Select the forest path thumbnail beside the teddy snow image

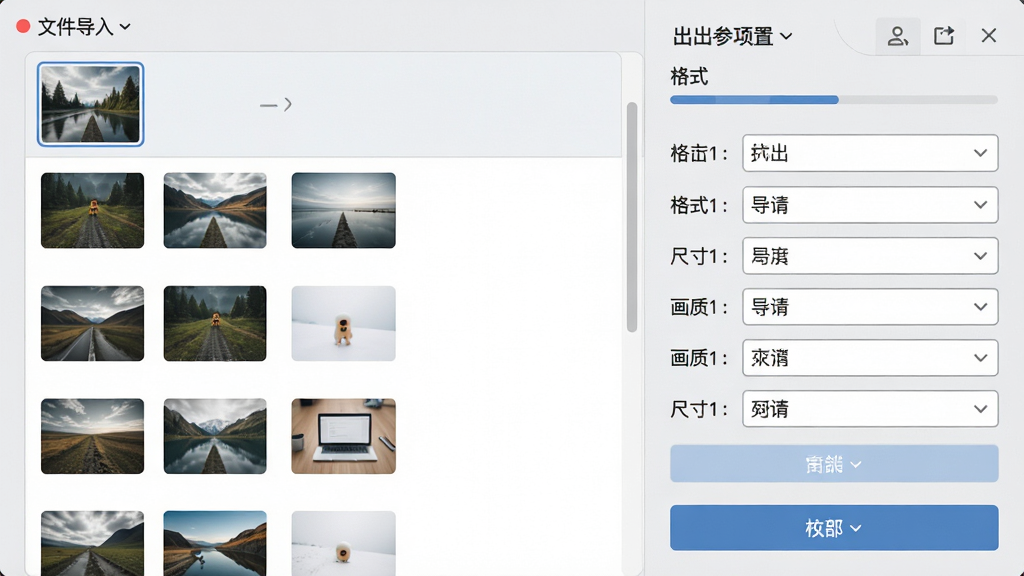215,323
